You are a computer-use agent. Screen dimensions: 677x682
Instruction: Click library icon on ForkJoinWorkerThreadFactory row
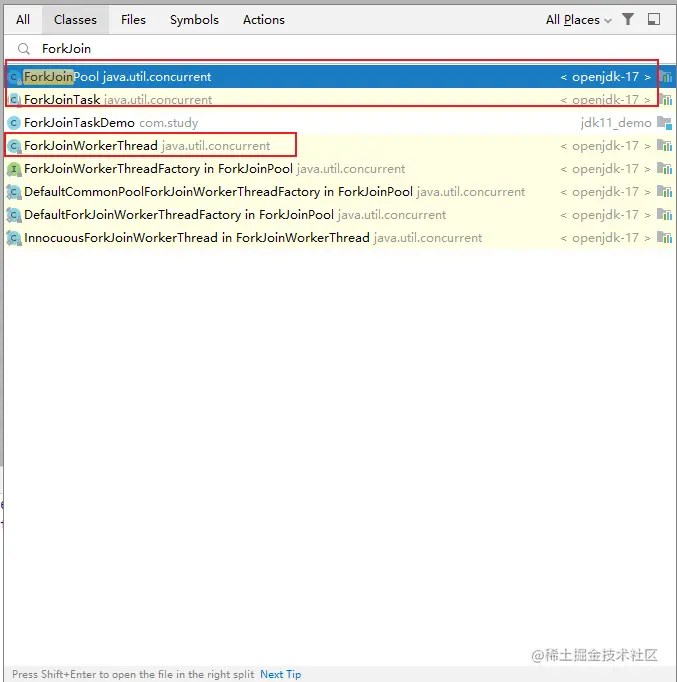pyautogui.click(x=665, y=169)
